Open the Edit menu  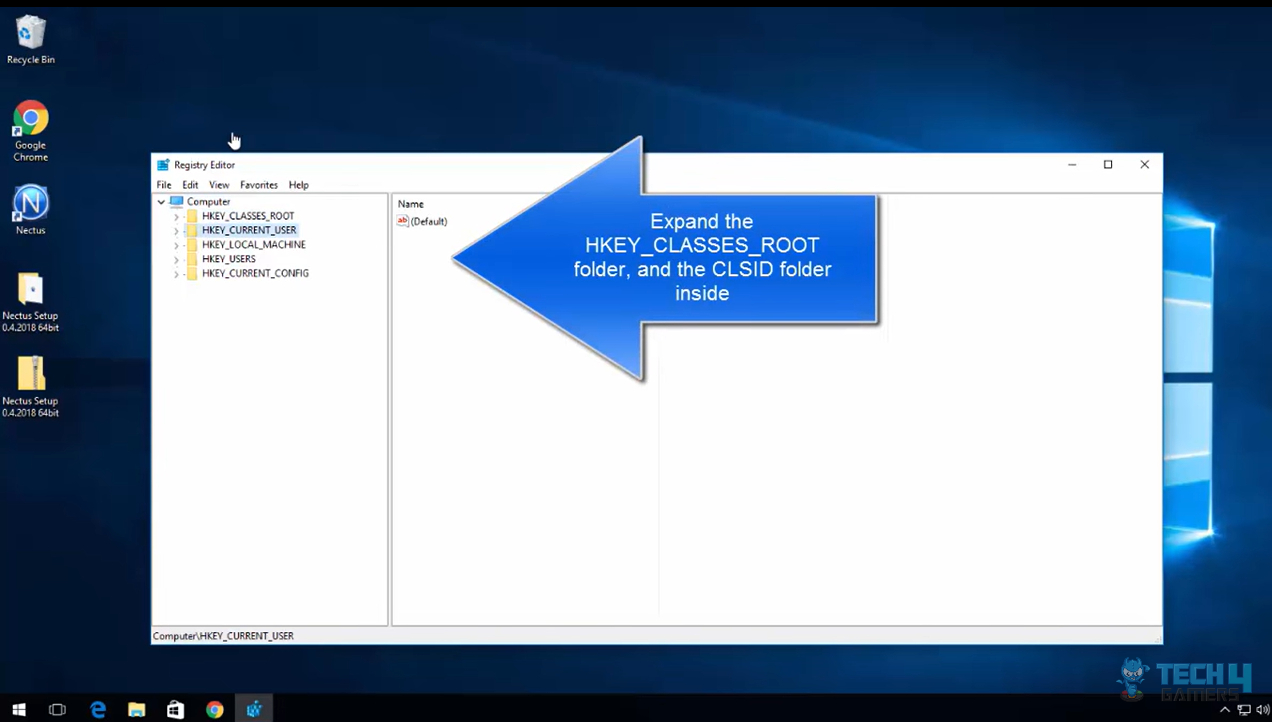pyautogui.click(x=190, y=184)
